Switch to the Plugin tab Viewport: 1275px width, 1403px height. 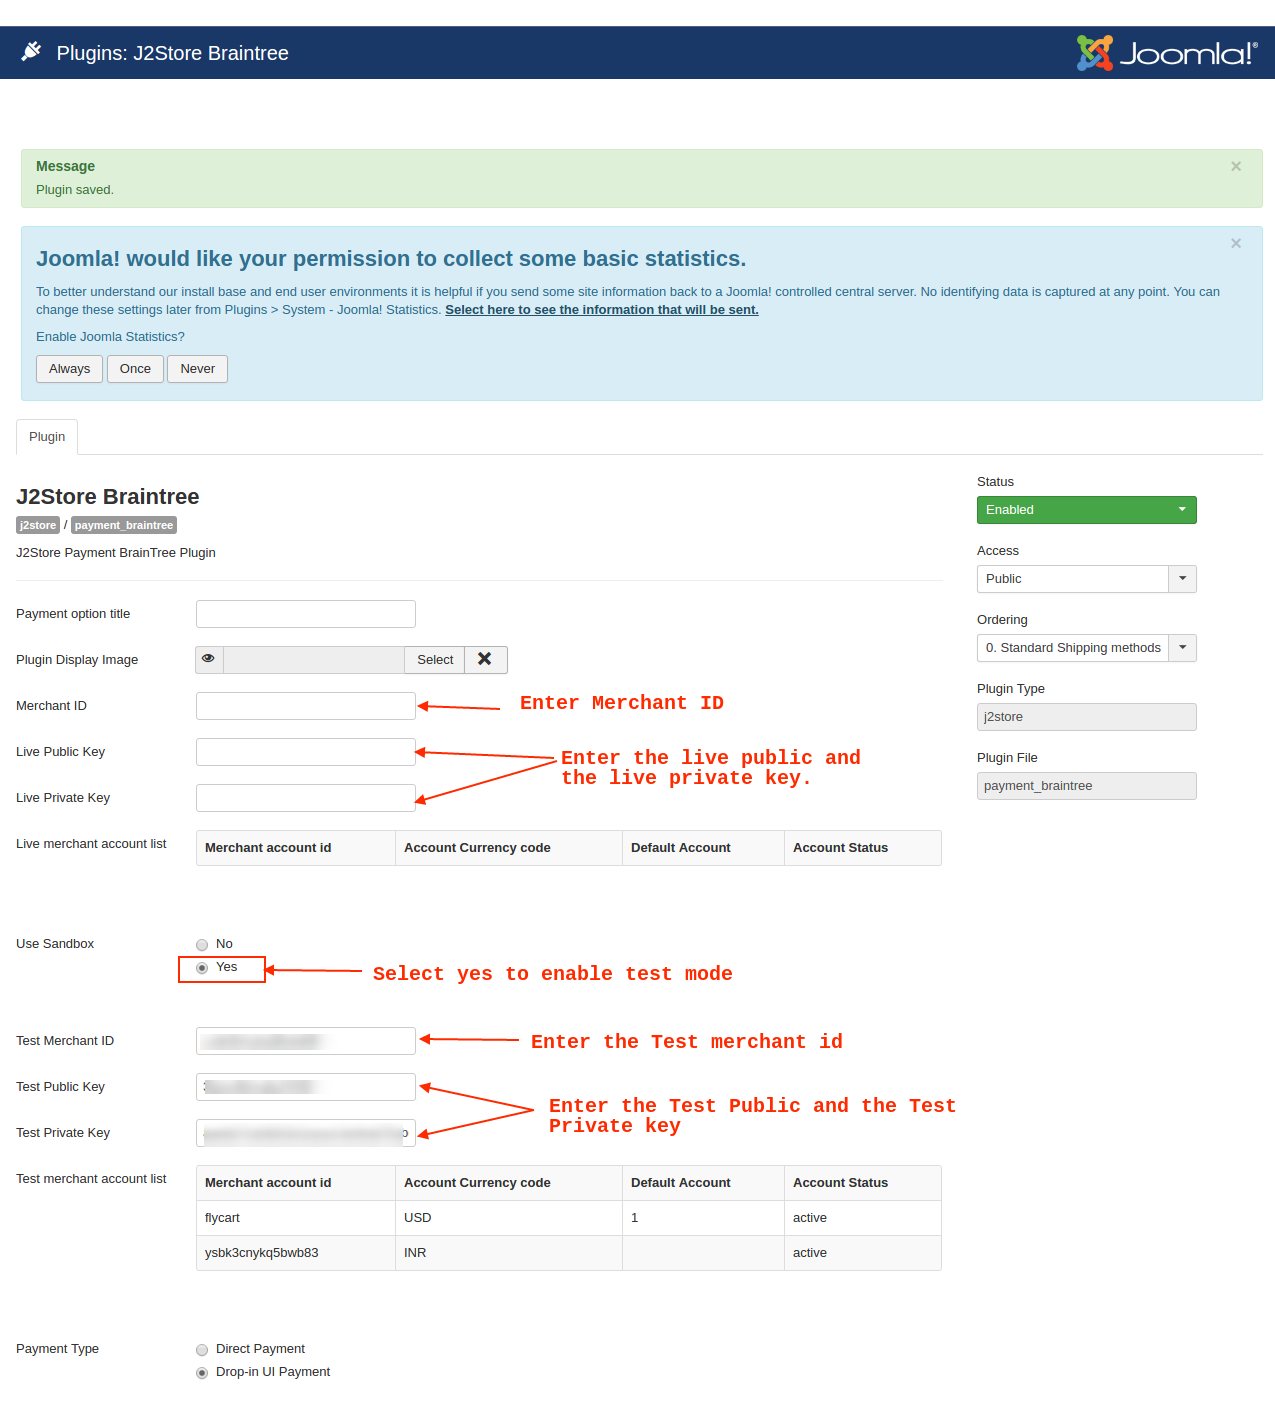[x=47, y=437]
